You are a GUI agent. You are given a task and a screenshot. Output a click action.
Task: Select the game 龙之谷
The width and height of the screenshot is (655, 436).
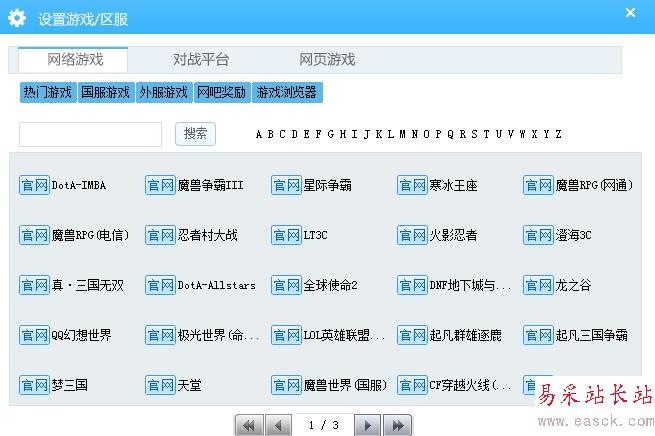tap(573, 285)
